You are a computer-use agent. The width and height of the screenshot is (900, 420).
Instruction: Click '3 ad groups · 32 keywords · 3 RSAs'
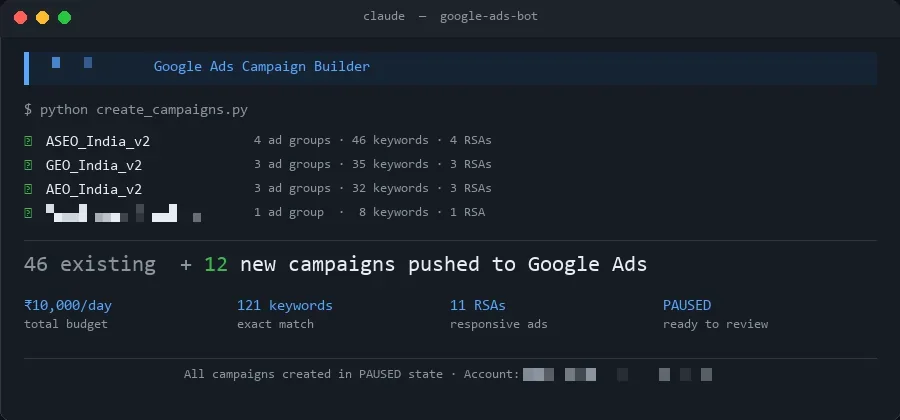(373, 188)
